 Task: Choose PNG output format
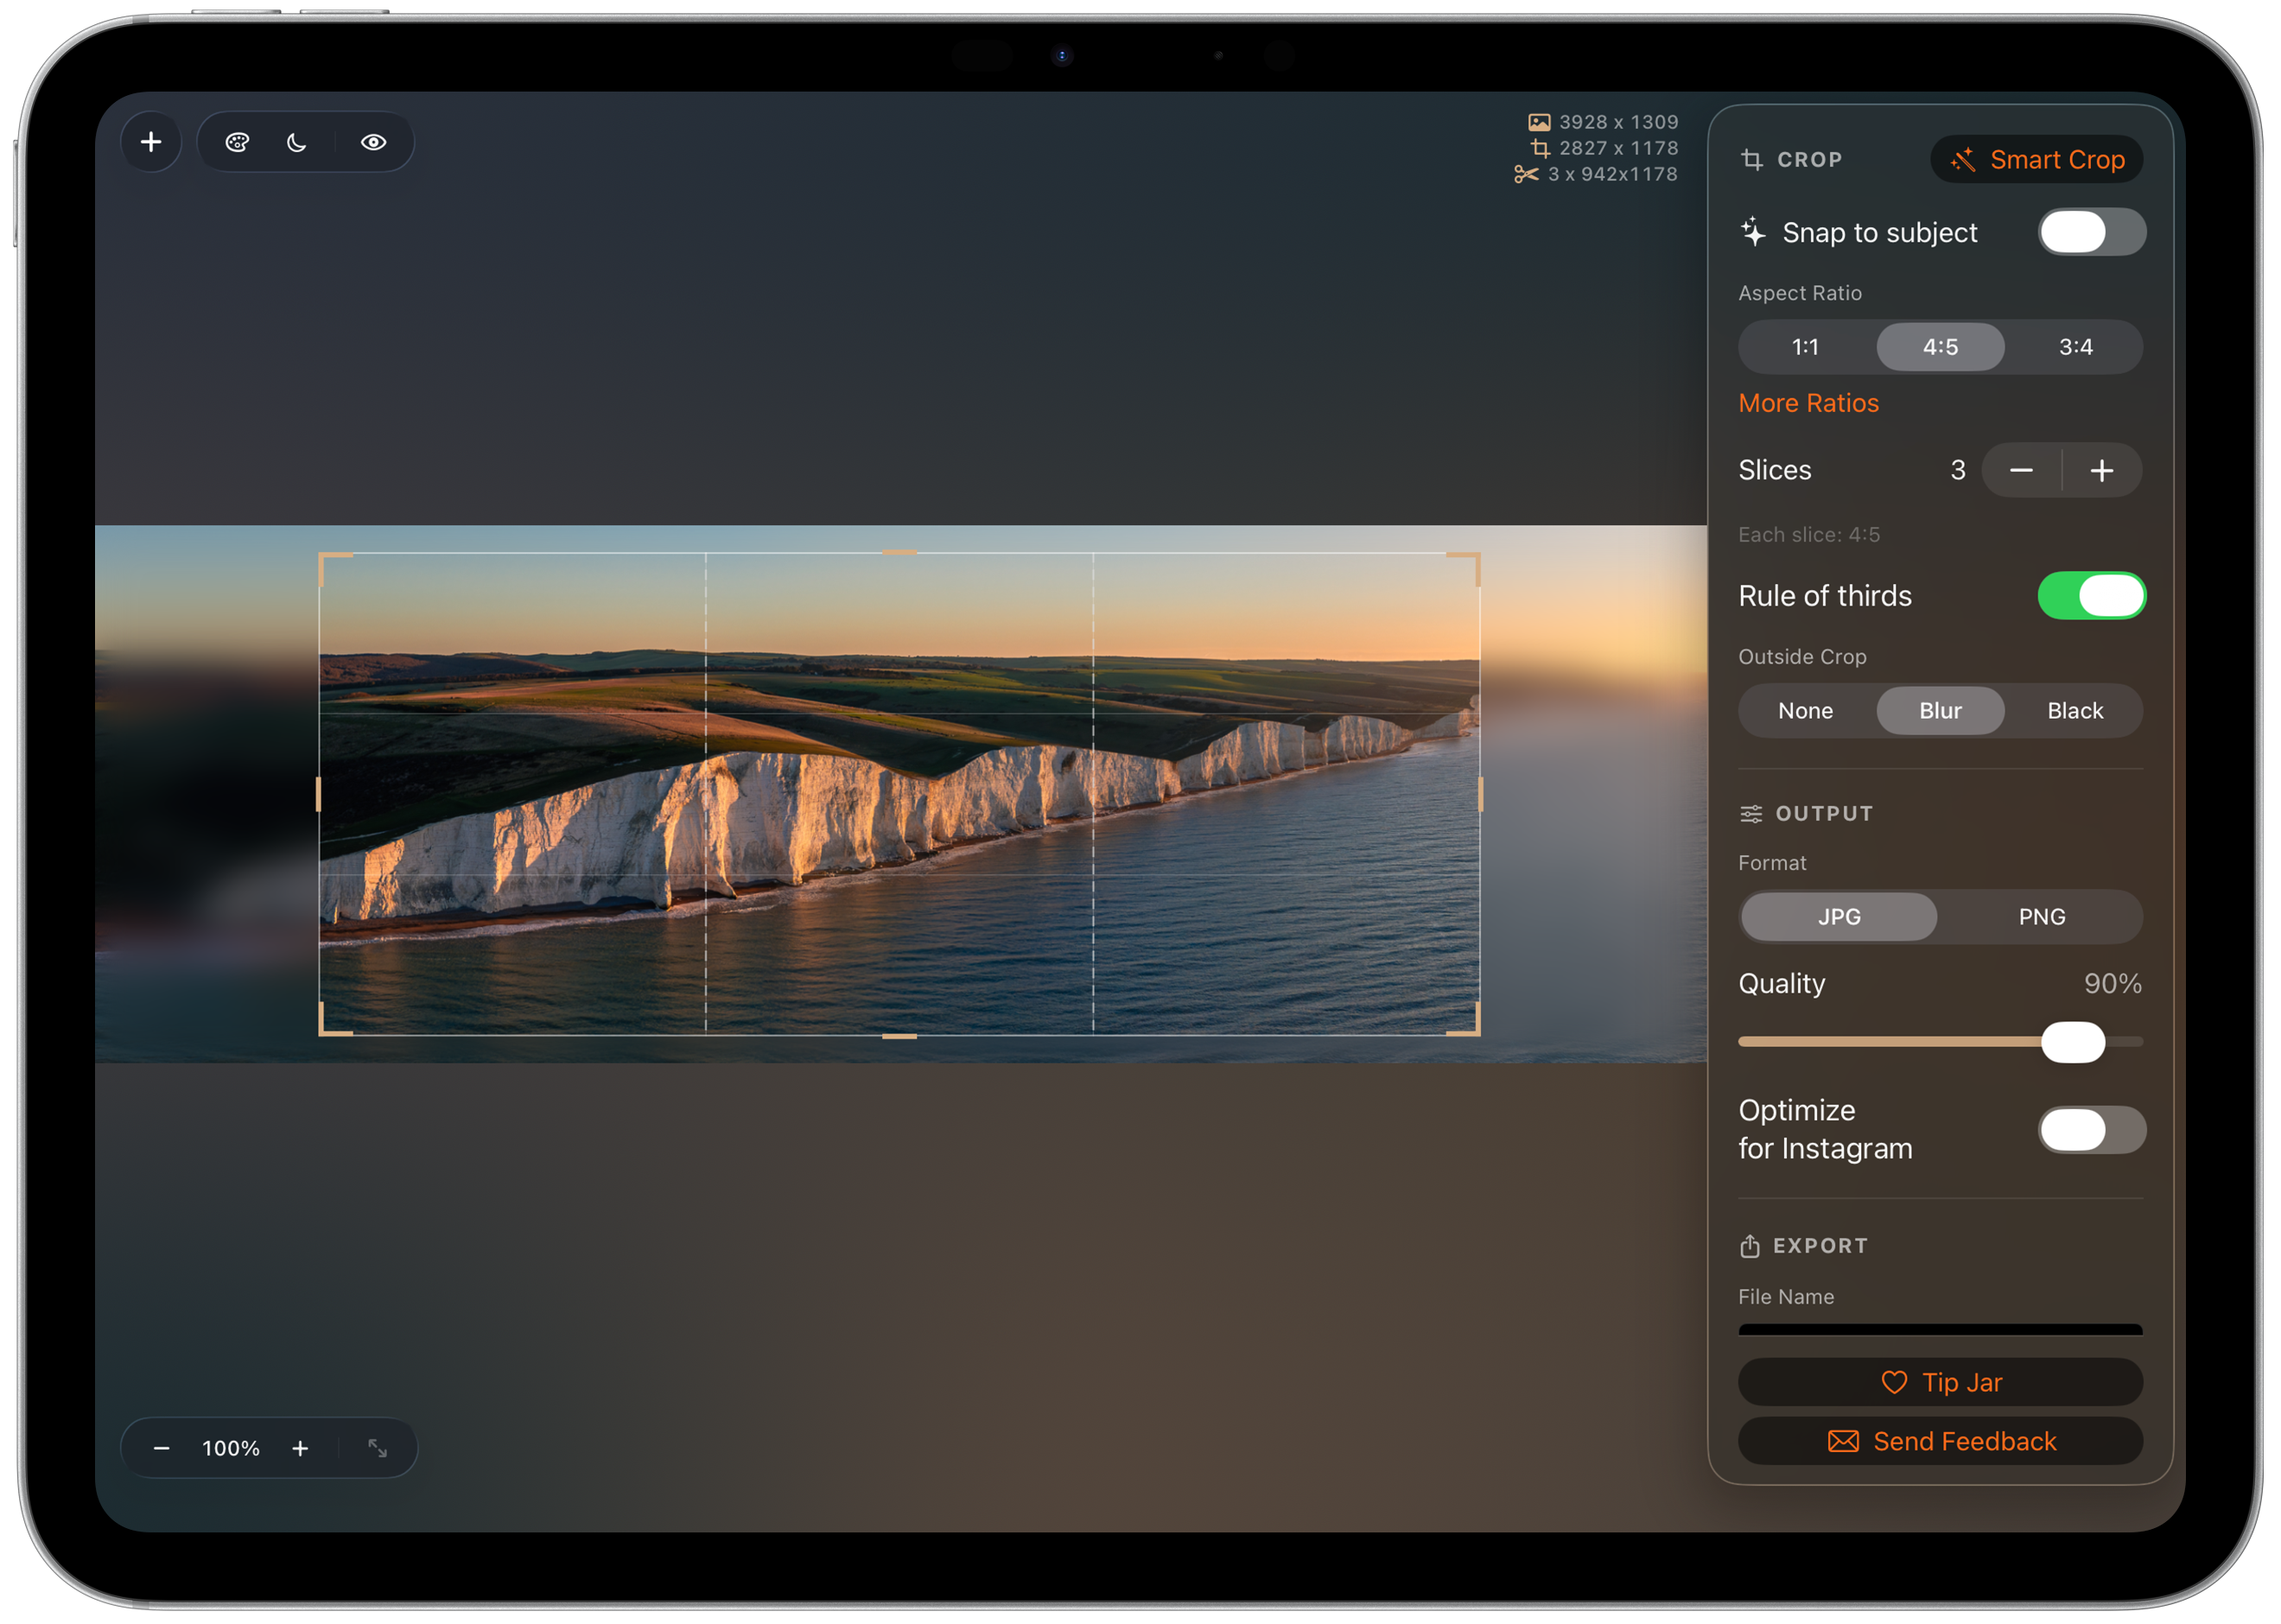[x=2041, y=917]
